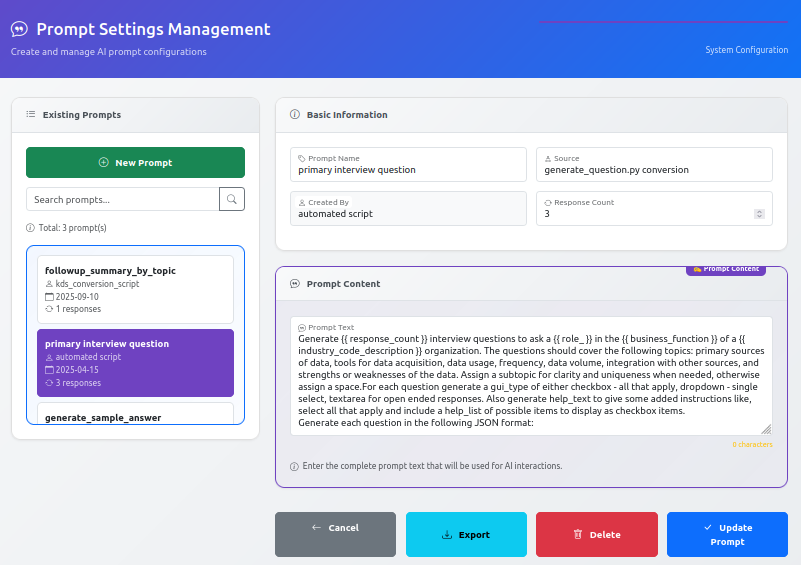The height and width of the screenshot is (565, 801).
Task: Click the search magnifier icon button
Action: coord(232,199)
